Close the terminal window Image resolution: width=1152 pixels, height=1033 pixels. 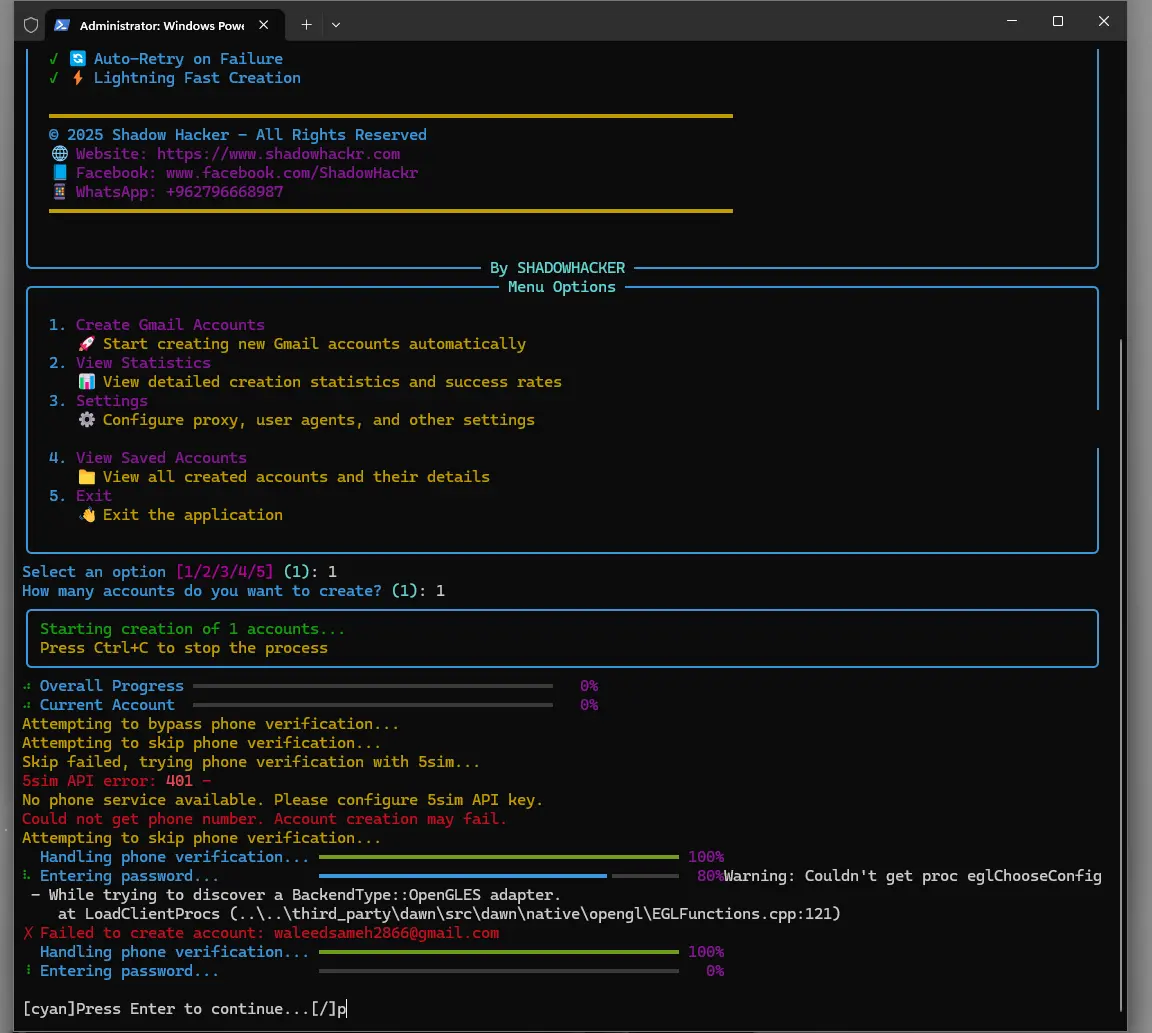point(1104,21)
